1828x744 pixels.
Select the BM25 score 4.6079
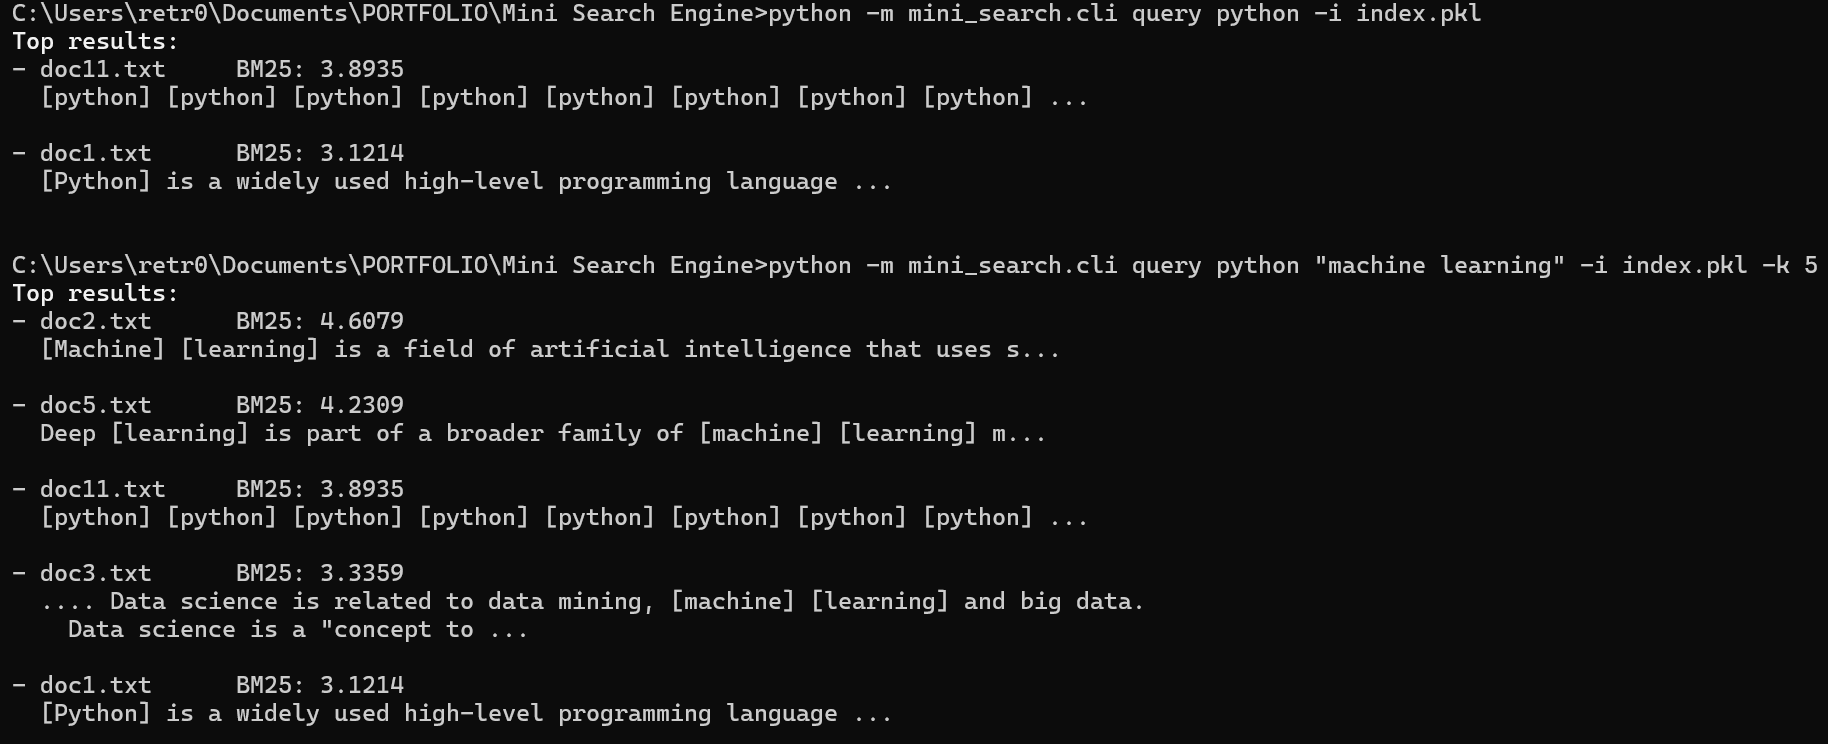(x=361, y=321)
